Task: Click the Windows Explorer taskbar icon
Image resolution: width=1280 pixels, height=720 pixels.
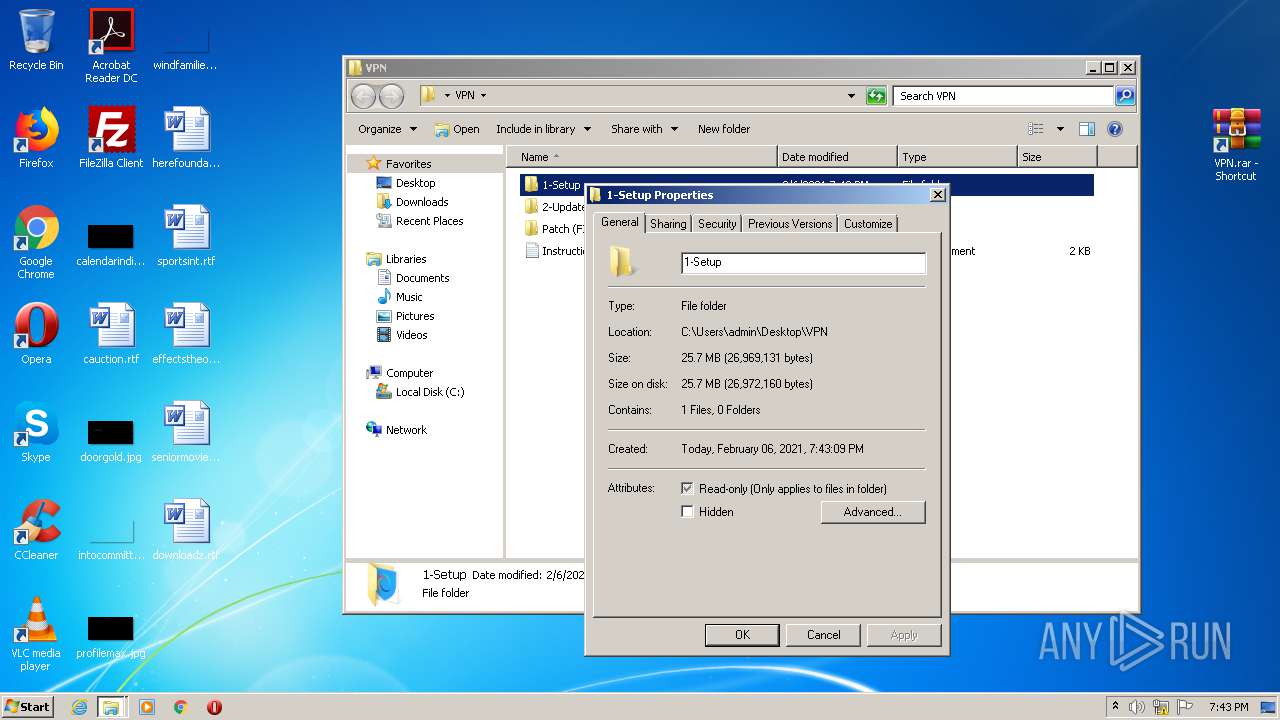Action: (x=111, y=707)
